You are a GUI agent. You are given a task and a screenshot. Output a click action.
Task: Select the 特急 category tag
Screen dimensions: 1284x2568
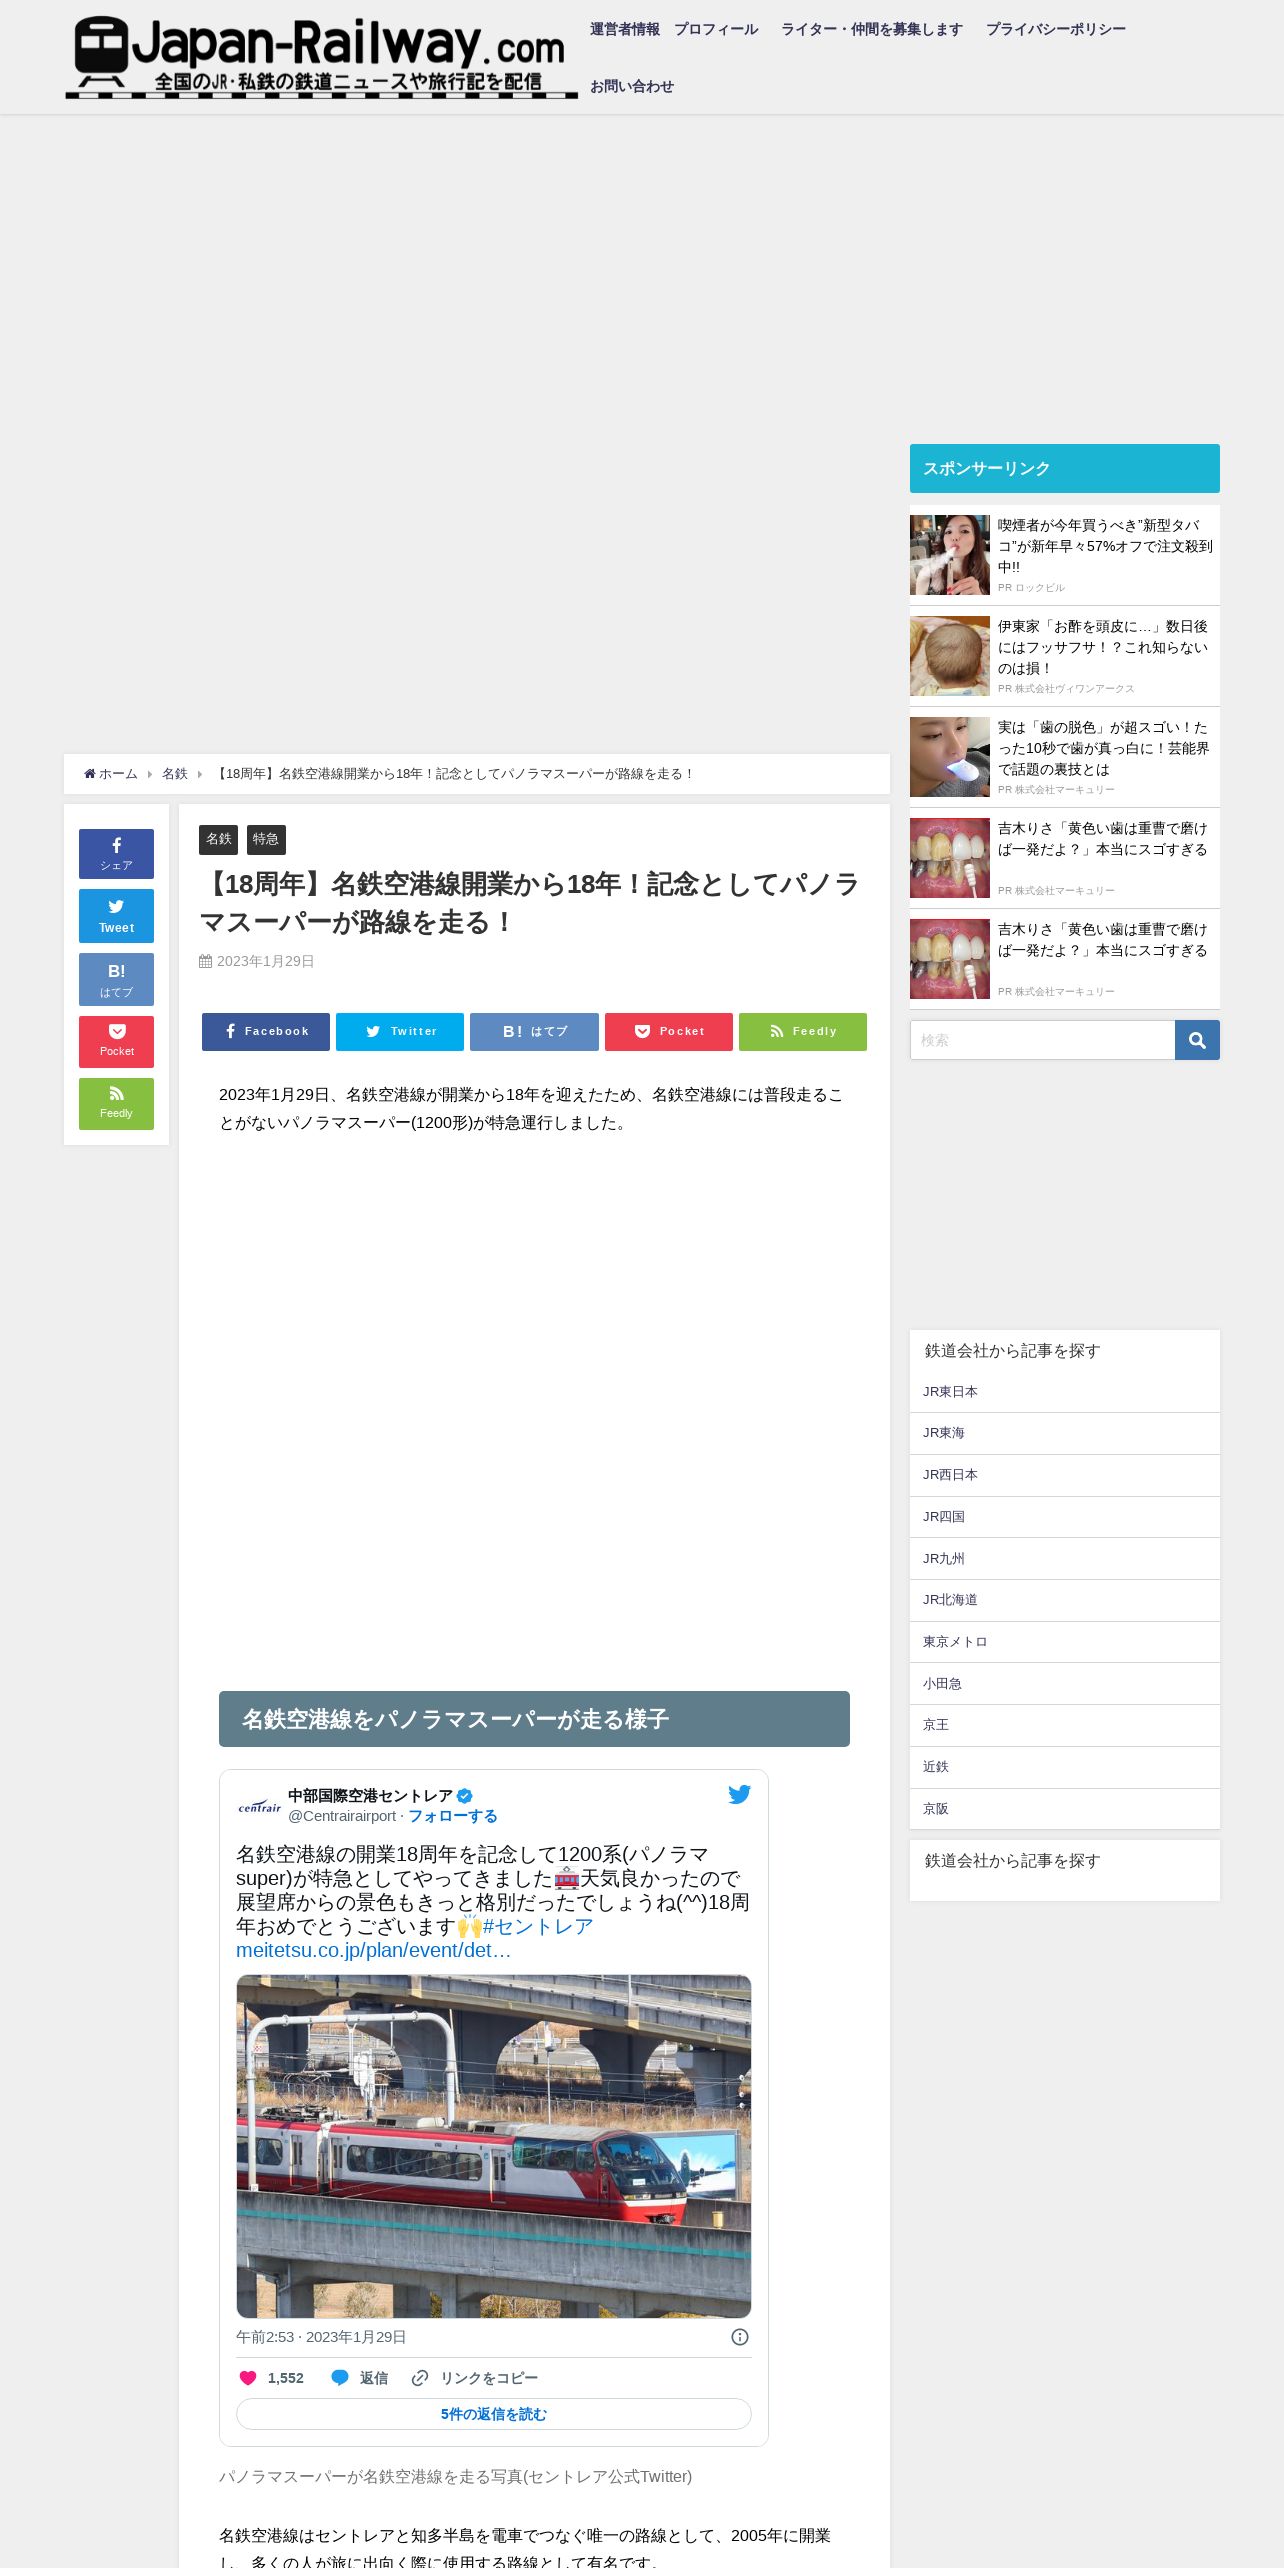coord(266,840)
